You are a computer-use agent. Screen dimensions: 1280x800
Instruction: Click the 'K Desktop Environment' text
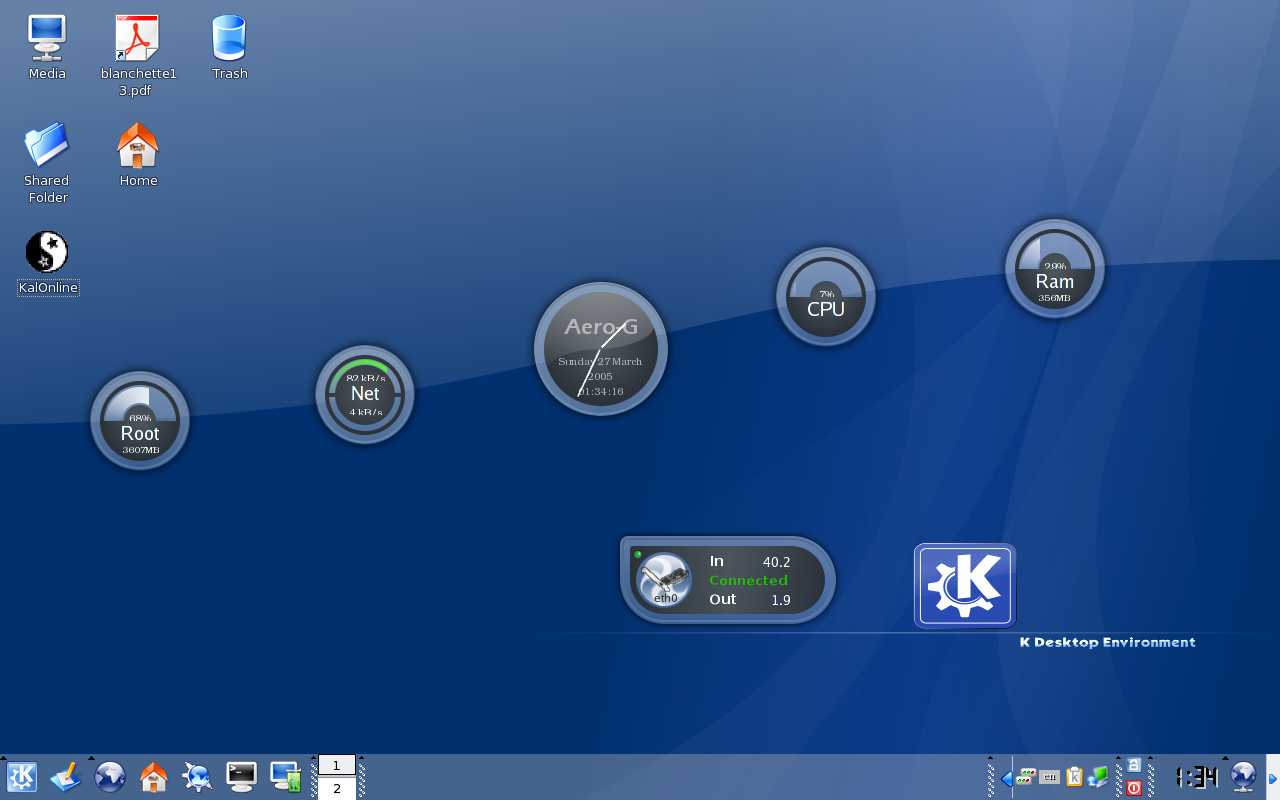[1107, 642]
